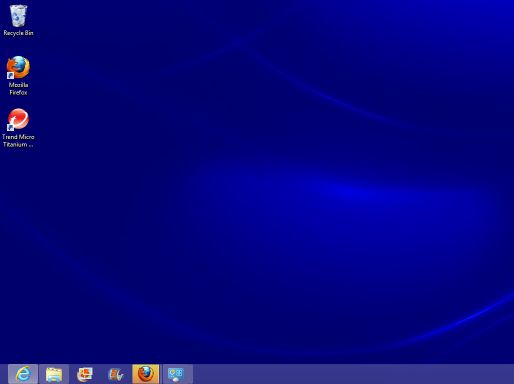Click the fox-and-globe logo on the desktop
Viewport: 514px width, 384px height.
(x=18, y=67)
